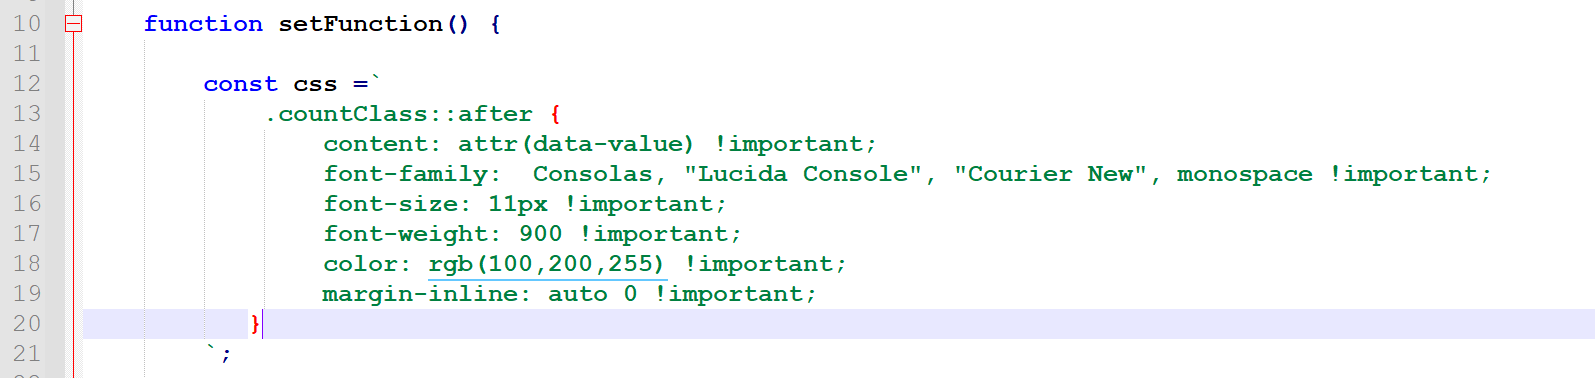Click the "Lucida Console" string

[x=803, y=173]
